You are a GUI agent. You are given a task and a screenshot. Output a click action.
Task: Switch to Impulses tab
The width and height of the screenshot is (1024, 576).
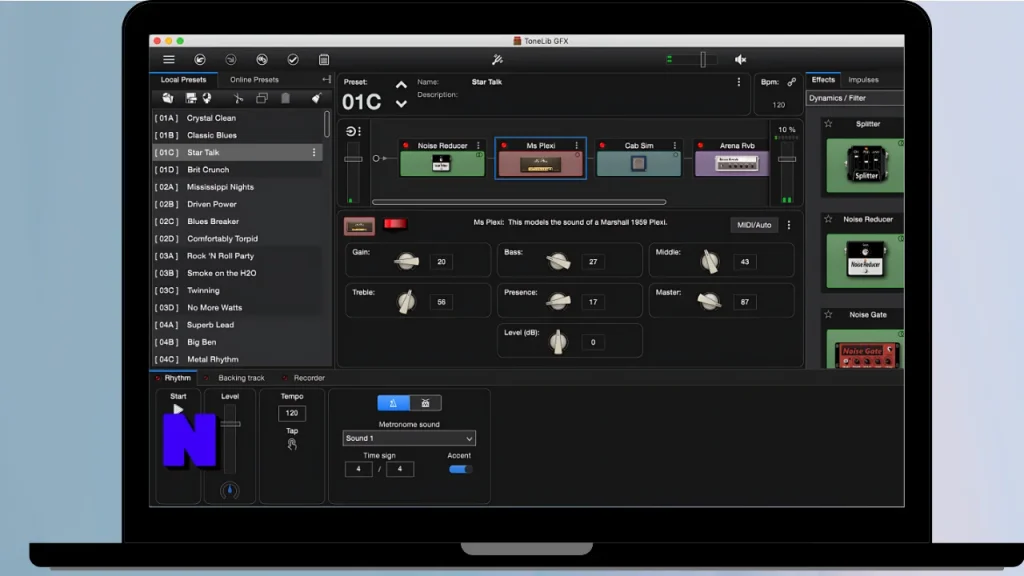point(863,80)
